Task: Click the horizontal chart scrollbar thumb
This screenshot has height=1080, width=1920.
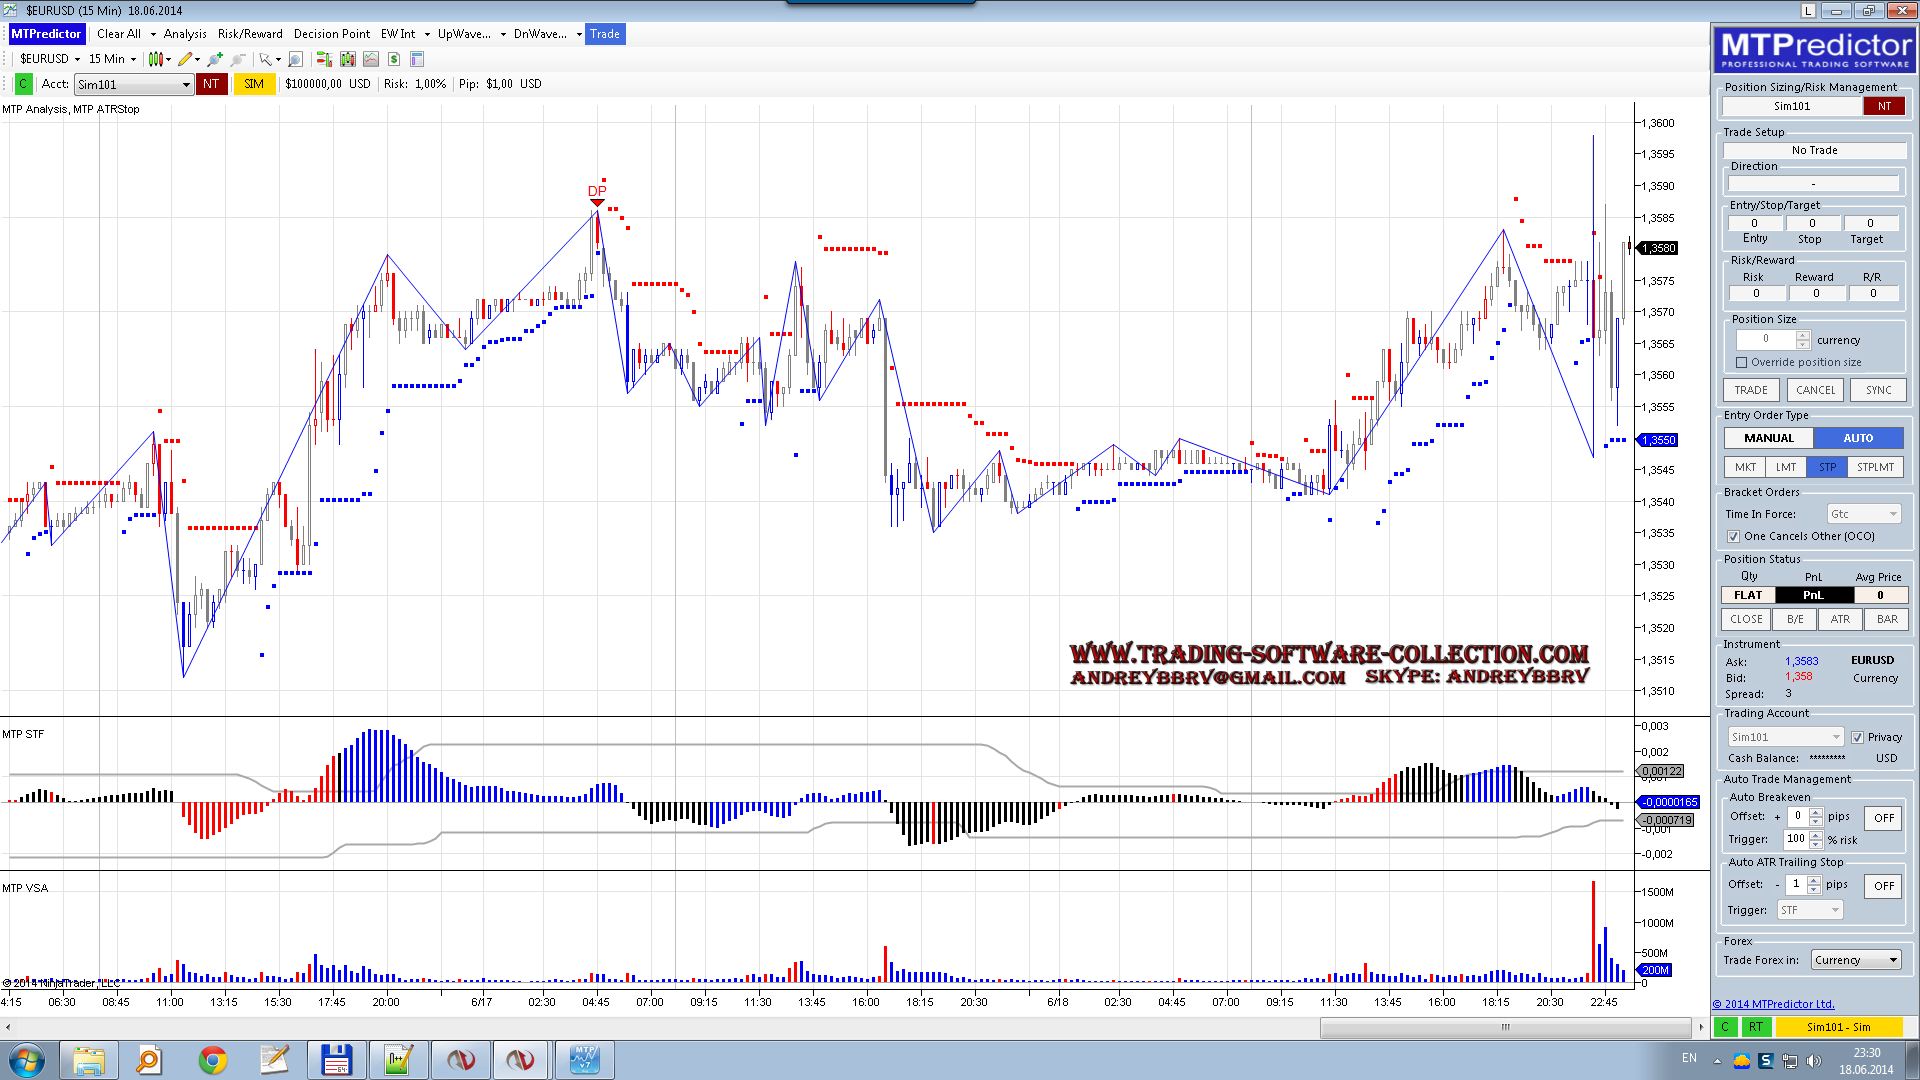Action: coord(1505,1027)
